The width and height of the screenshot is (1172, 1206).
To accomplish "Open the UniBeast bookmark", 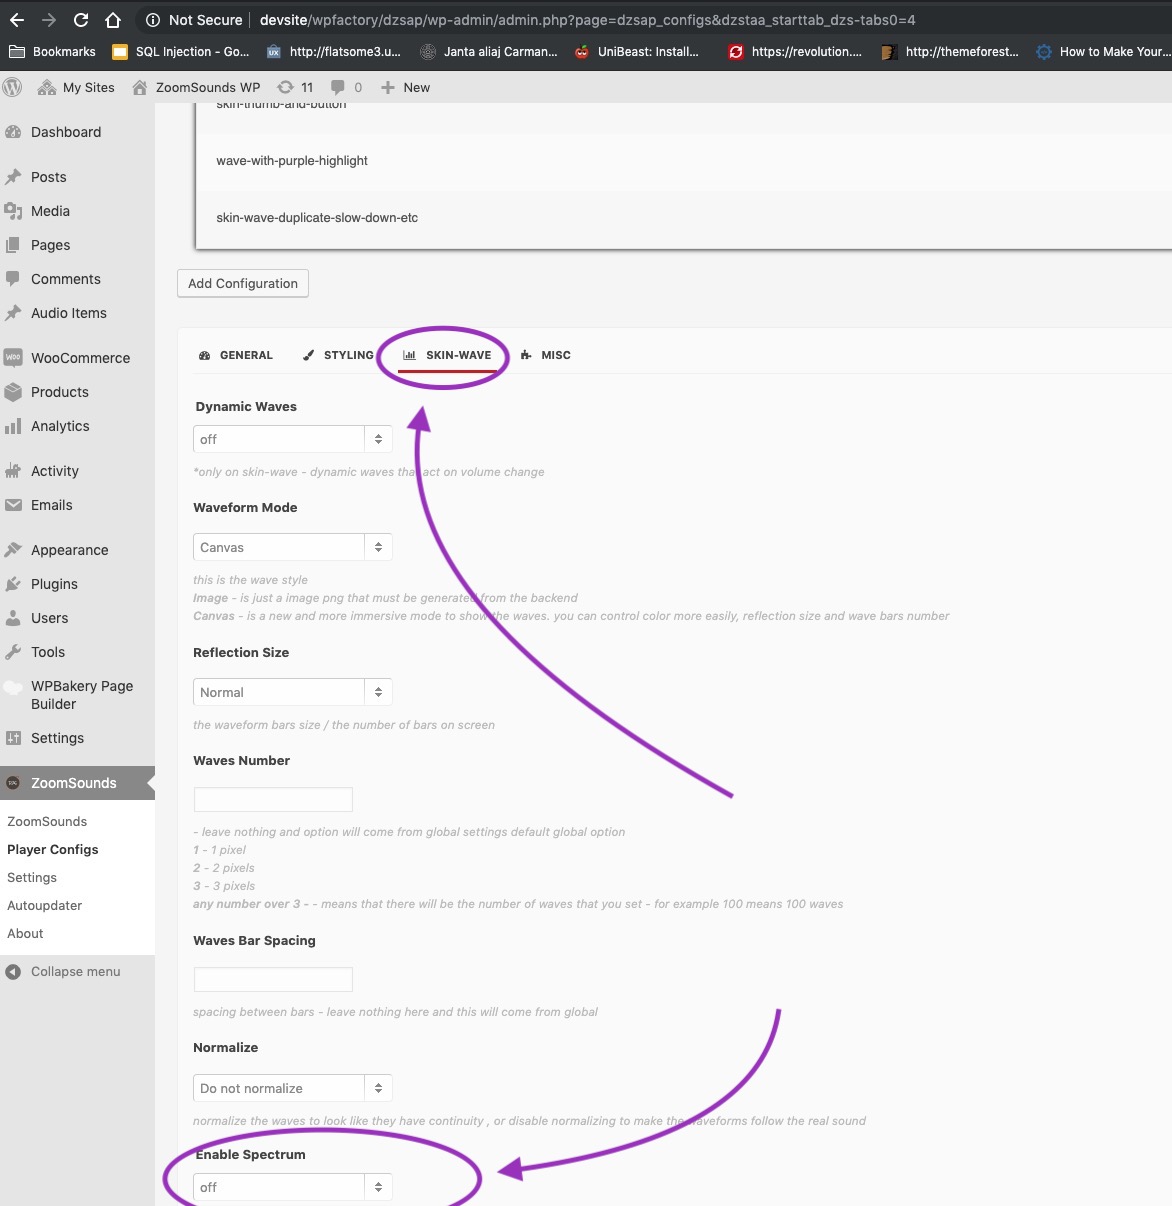I will pyautogui.click(x=637, y=52).
